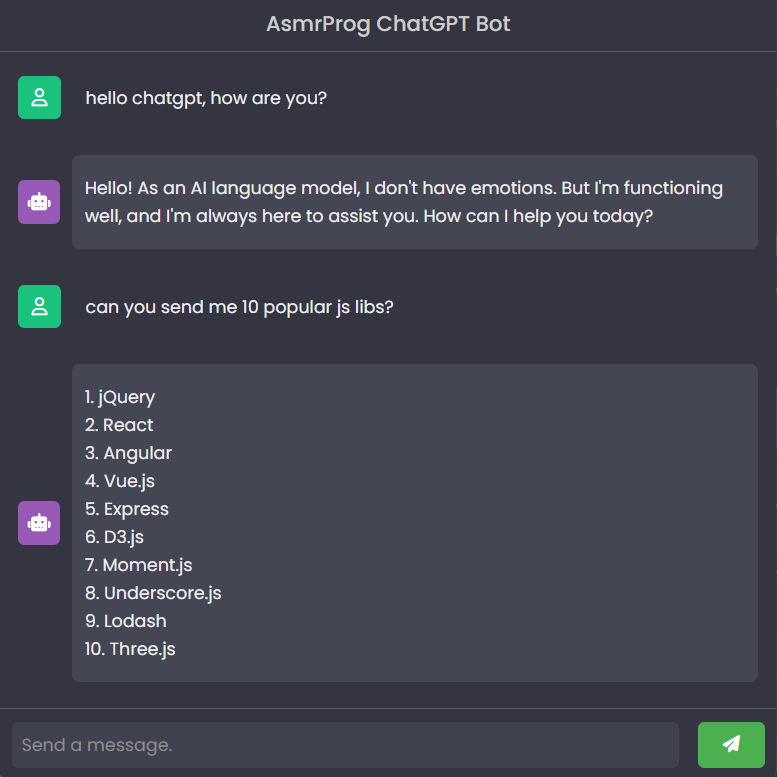Image resolution: width=777 pixels, height=777 pixels.
Task: Click the '4. Vue.js' list entry
Action: tap(120, 481)
